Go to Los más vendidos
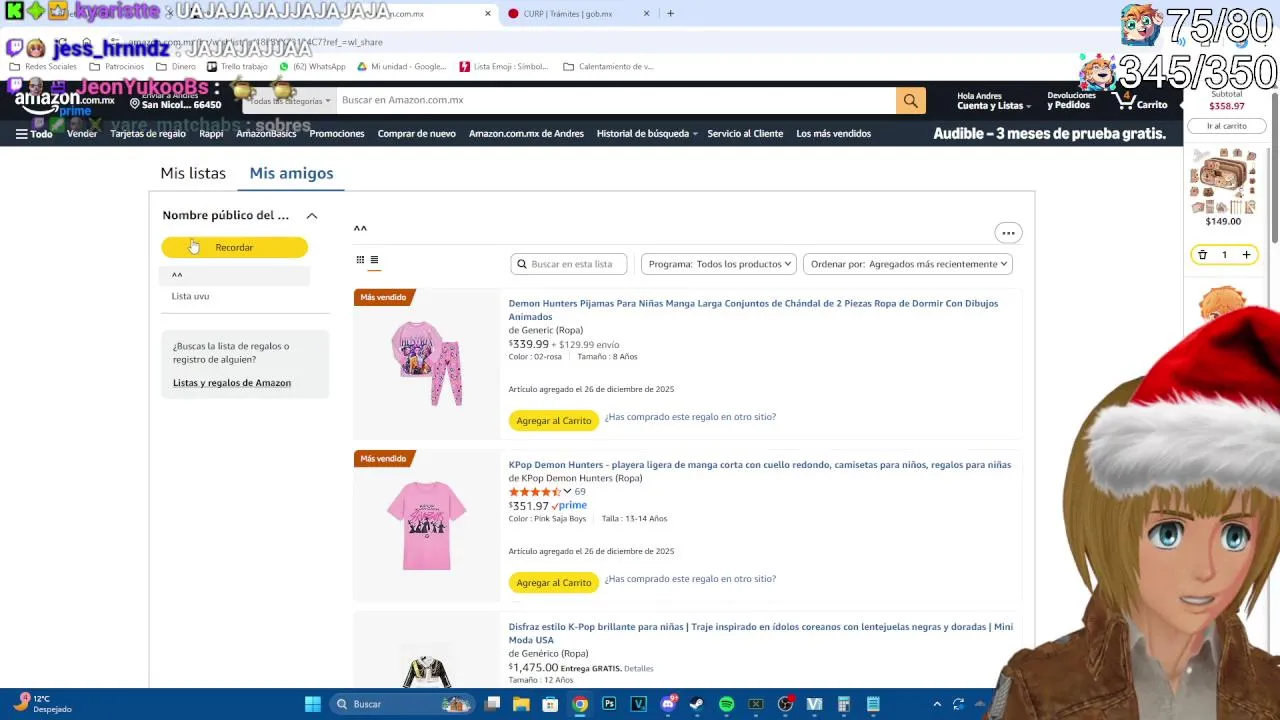Image resolution: width=1280 pixels, height=720 pixels. pyautogui.click(x=833, y=133)
